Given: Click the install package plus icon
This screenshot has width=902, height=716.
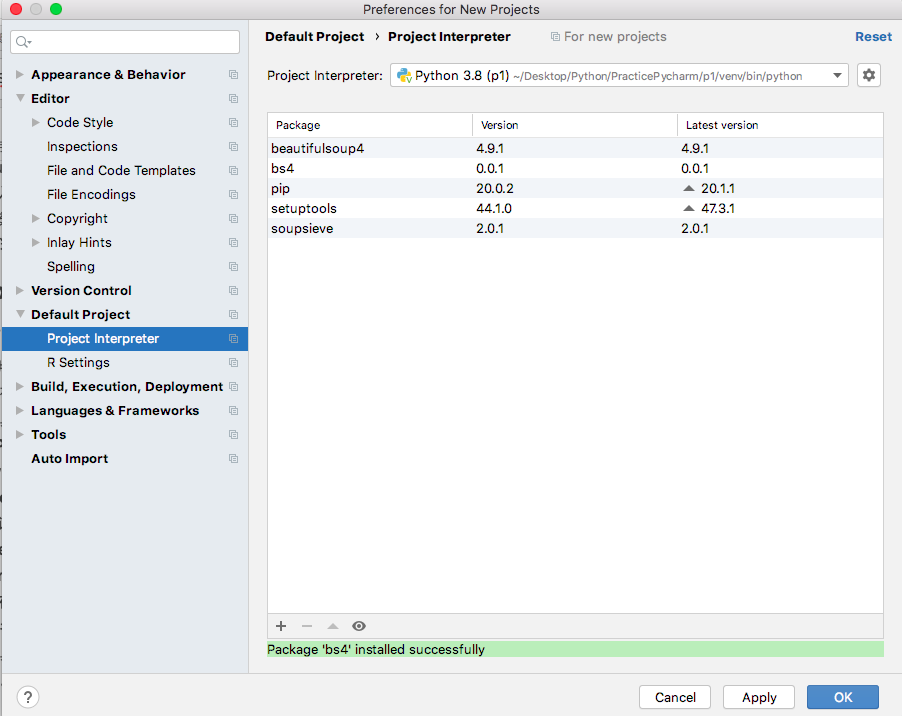Looking at the screenshot, I should pos(281,626).
